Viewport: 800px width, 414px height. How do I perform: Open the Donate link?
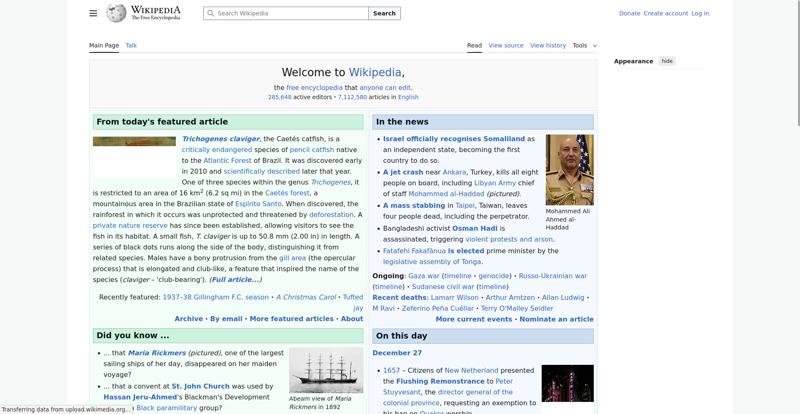[x=629, y=14]
